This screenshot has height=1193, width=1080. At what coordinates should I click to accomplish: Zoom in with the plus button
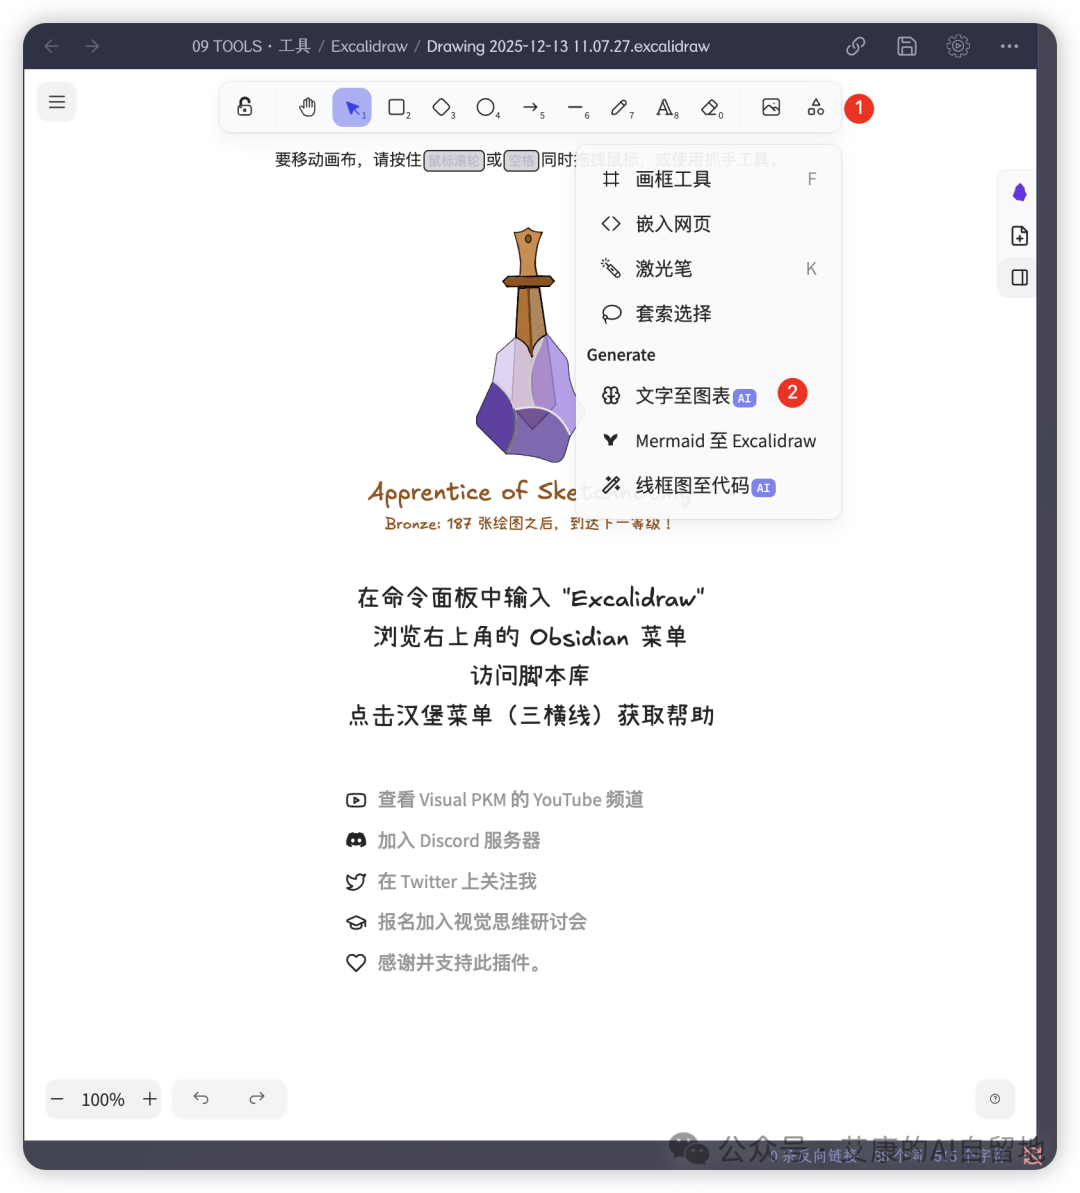pyautogui.click(x=150, y=1099)
